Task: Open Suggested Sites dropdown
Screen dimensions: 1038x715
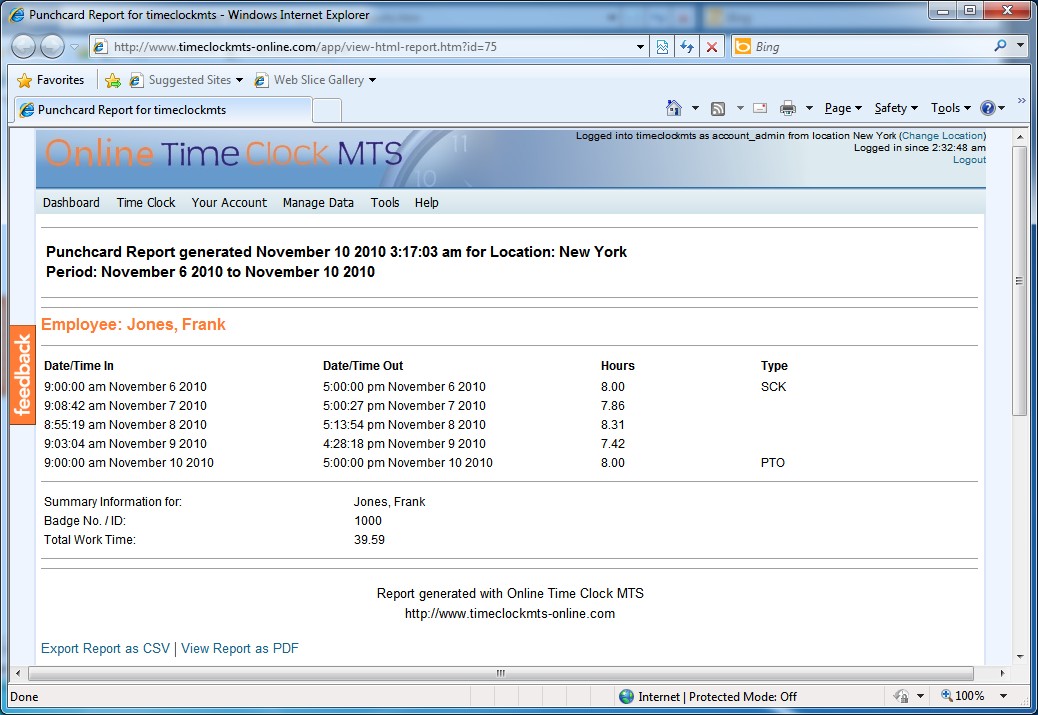Action: pyautogui.click(x=187, y=80)
